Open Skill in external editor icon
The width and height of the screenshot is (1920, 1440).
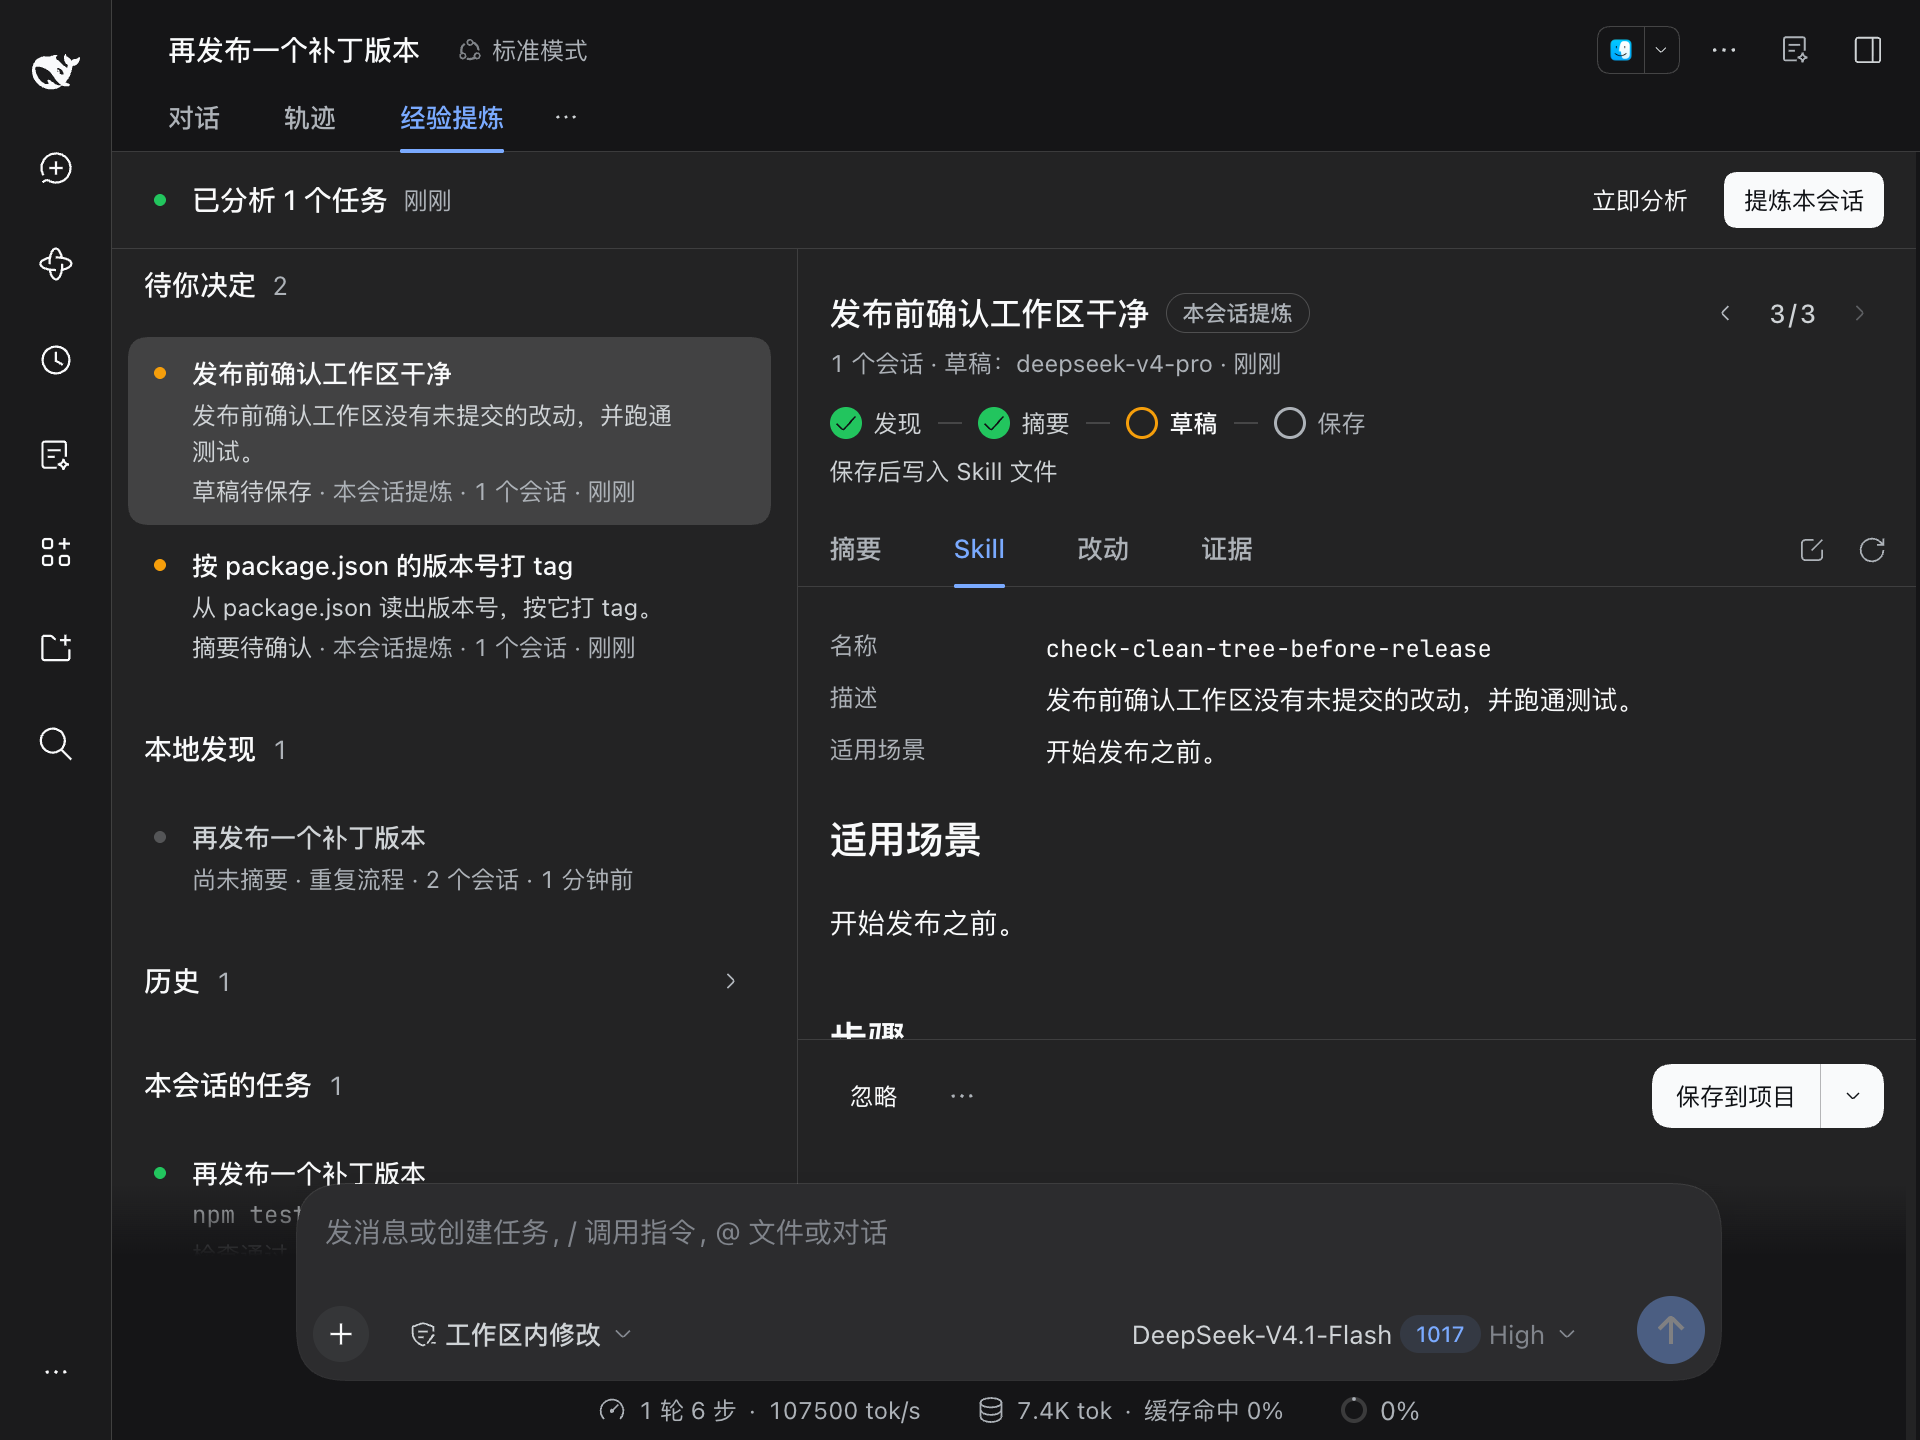(1812, 550)
